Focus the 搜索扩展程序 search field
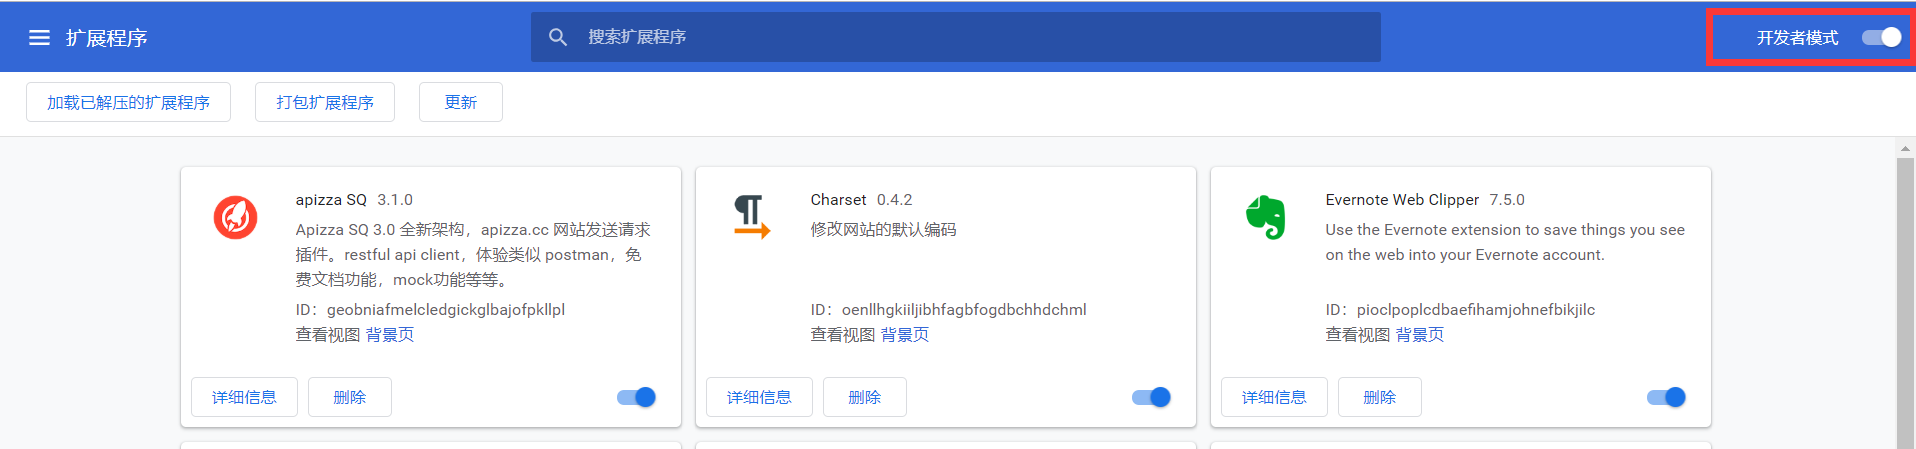Screen dimensions: 1916x449 pyautogui.click(x=955, y=37)
